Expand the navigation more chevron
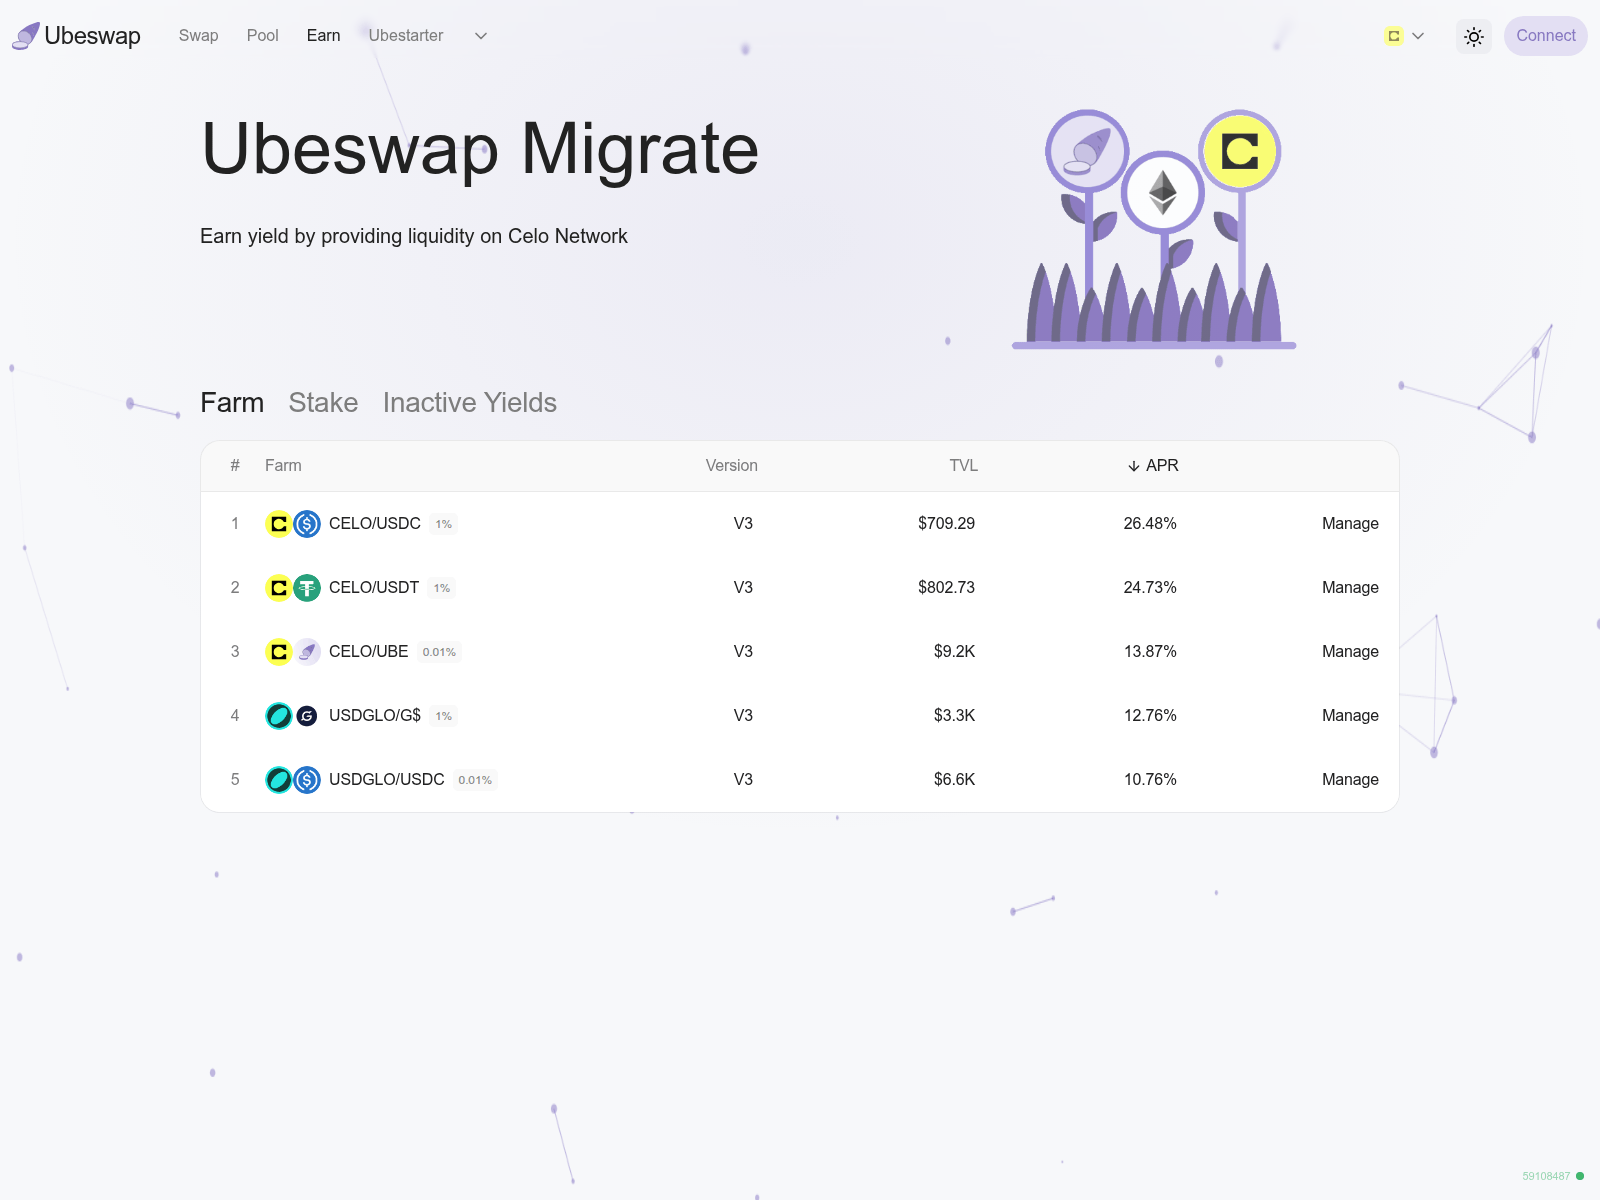 tap(481, 36)
